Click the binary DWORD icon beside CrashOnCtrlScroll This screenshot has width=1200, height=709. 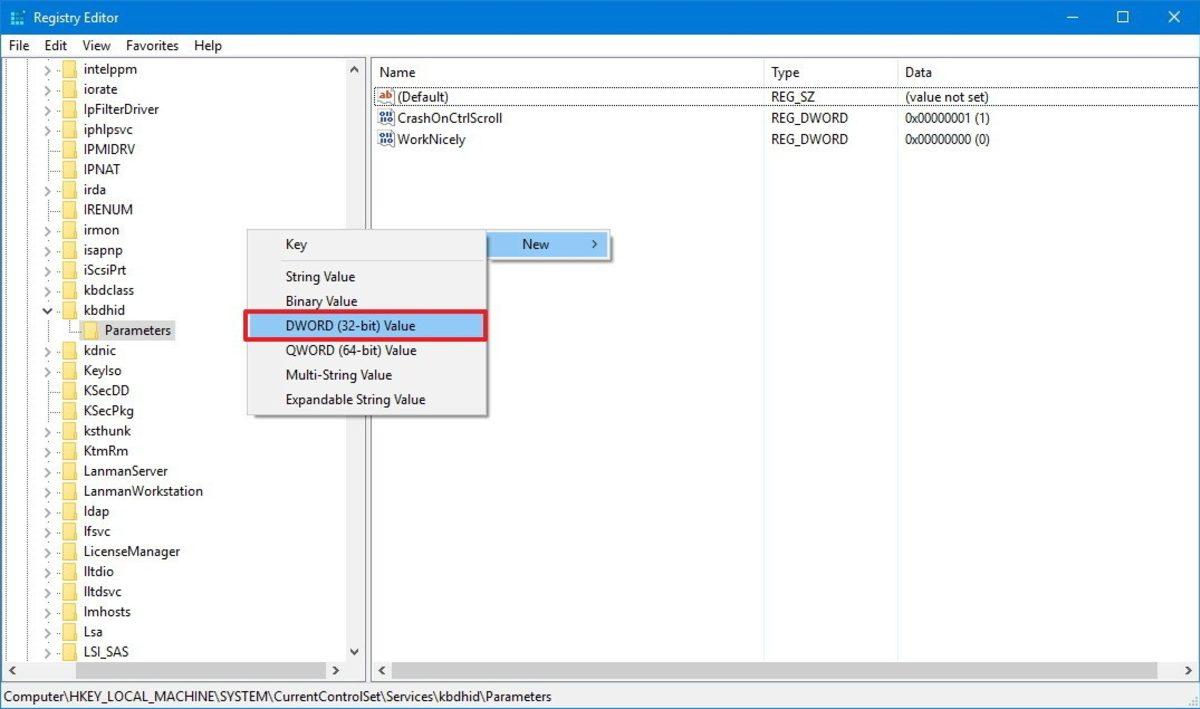coord(386,118)
